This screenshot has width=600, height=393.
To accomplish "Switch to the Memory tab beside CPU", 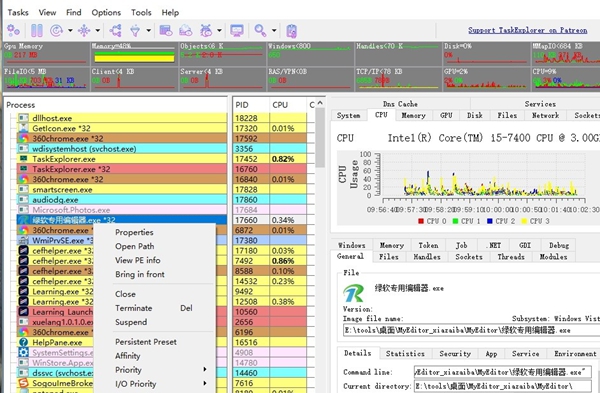I will pyautogui.click(x=413, y=116).
